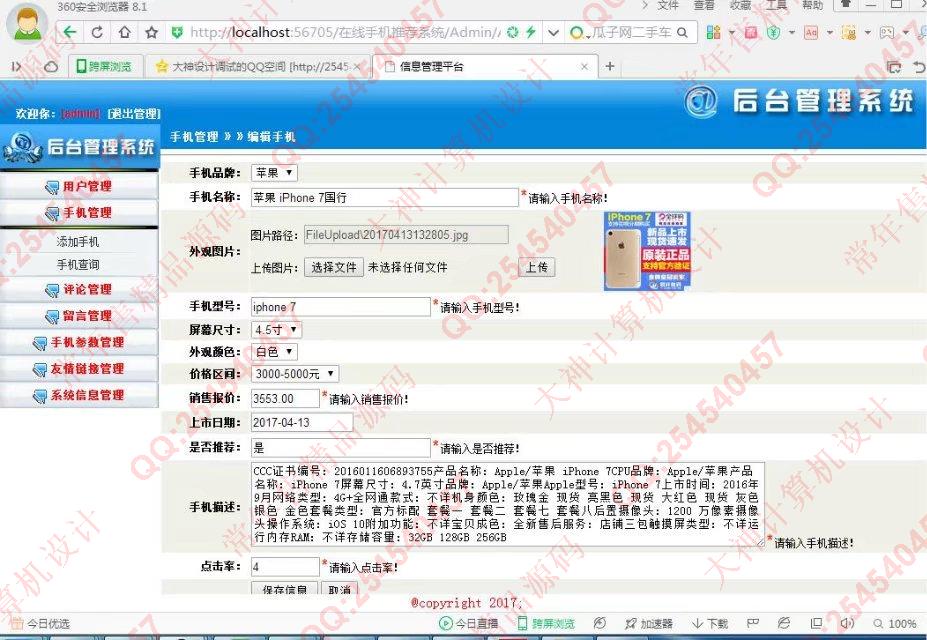Focus the 是否推荐 input field
927x640 pixels.
pos(341,447)
